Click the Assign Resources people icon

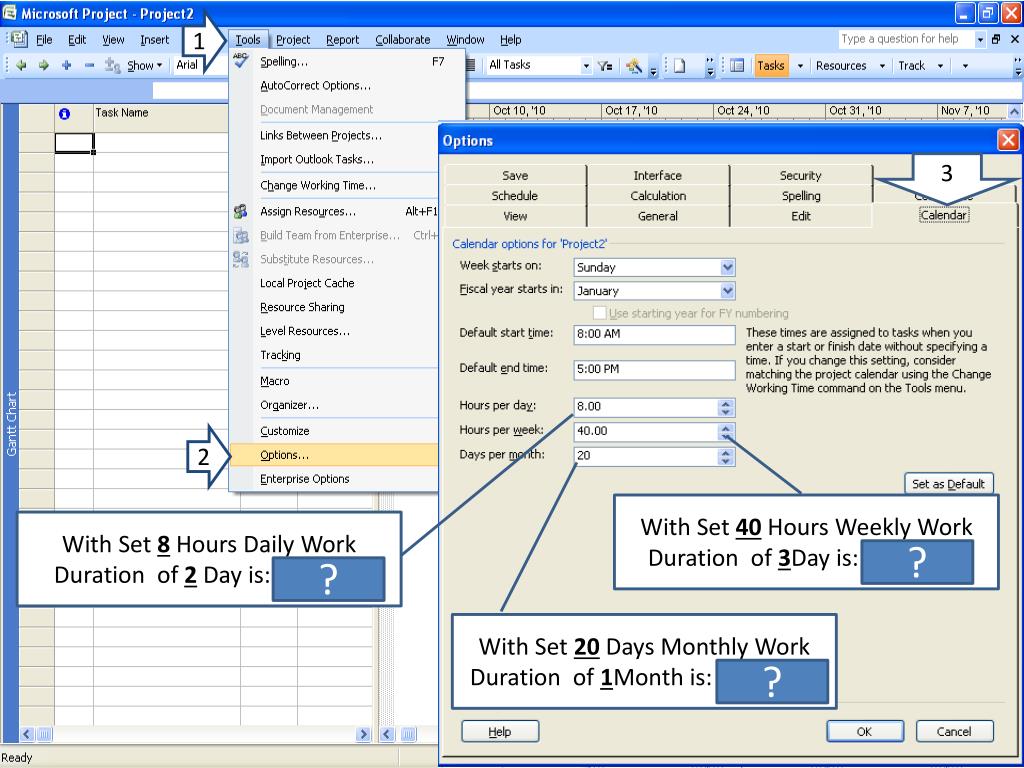pos(240,211)
